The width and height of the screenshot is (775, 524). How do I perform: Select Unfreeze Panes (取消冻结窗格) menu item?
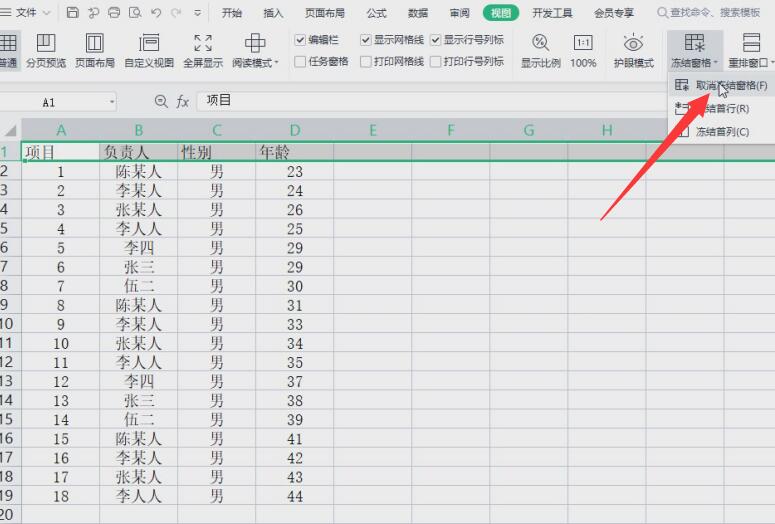click(730, 86)
